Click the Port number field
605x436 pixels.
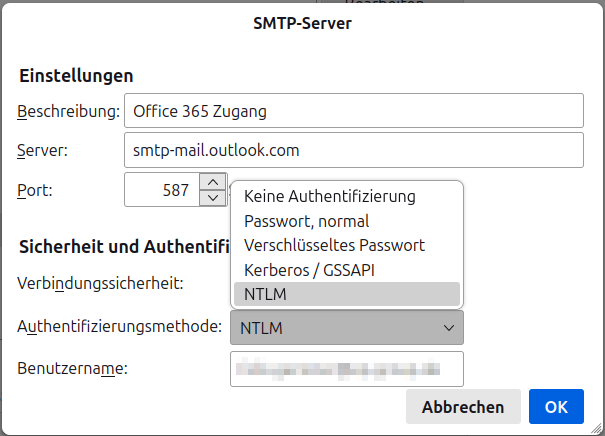point(162,189)
